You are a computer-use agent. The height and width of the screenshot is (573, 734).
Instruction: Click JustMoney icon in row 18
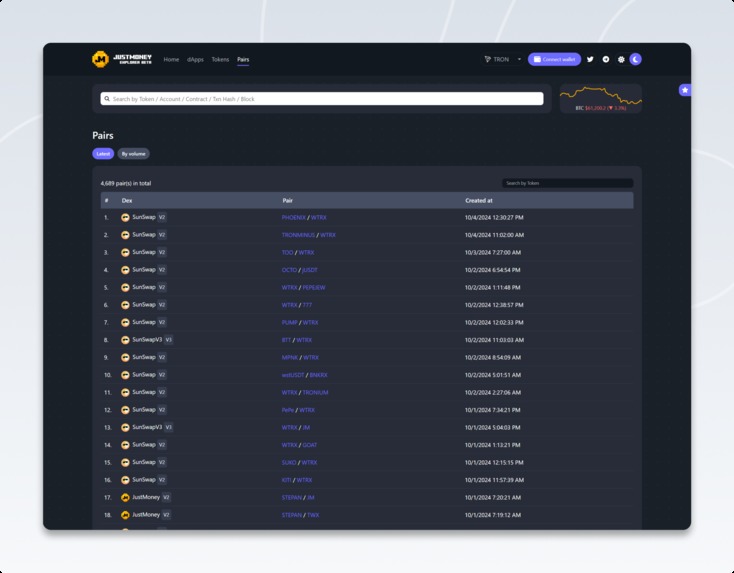(125, 515)
